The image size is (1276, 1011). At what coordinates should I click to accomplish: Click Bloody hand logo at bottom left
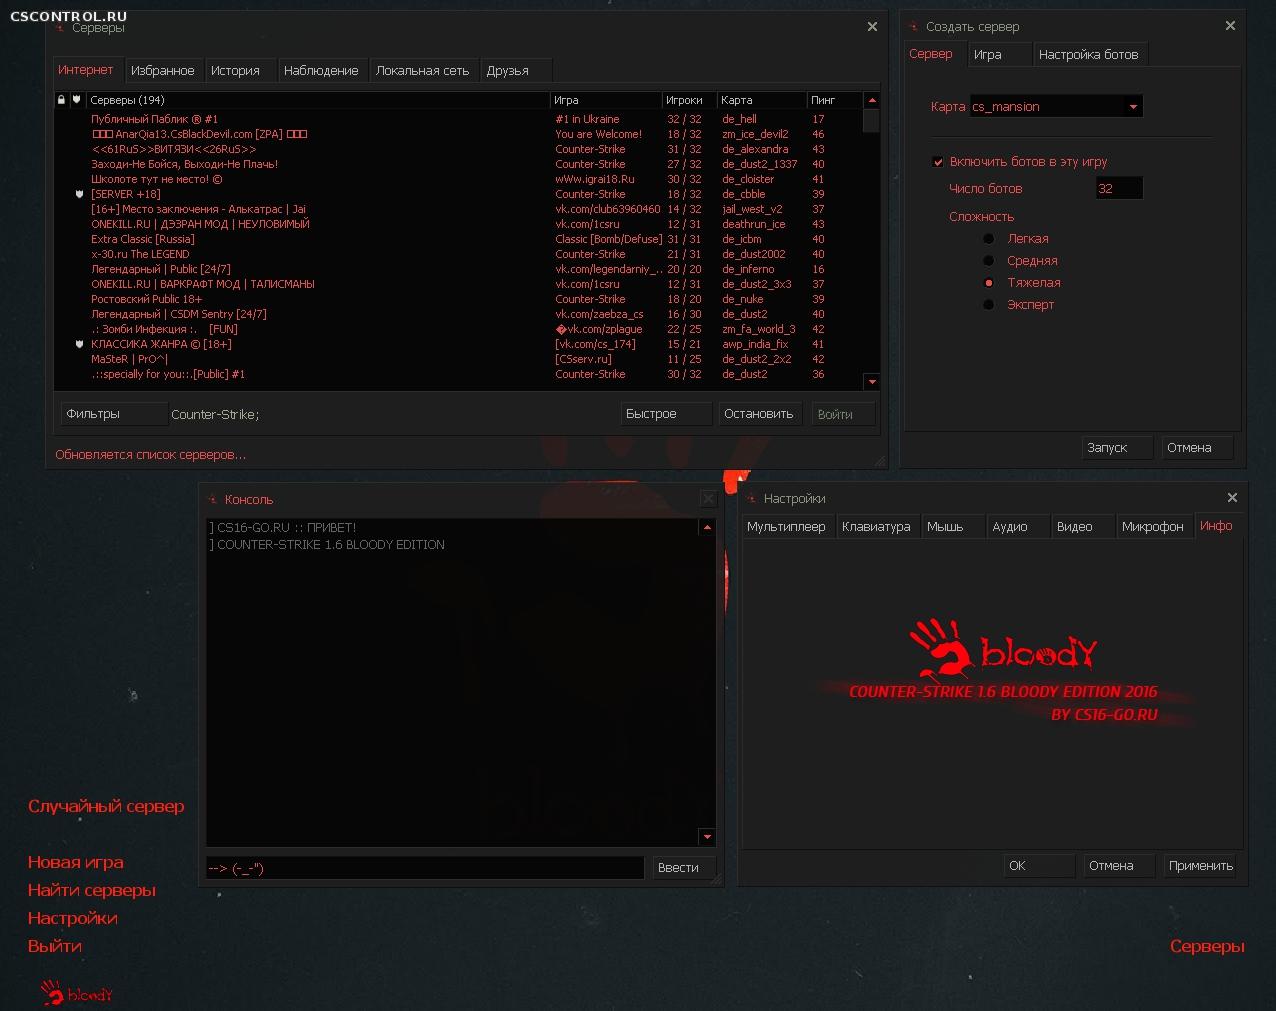pos(76,992)
